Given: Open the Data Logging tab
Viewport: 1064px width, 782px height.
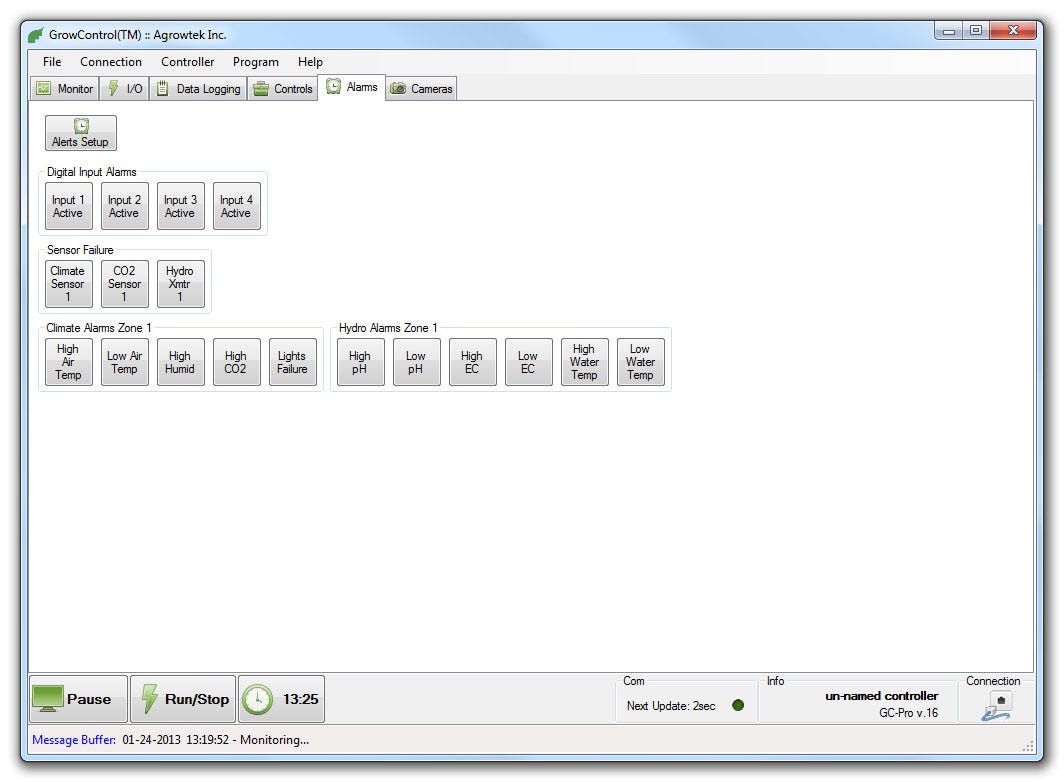Looking at the screenshot, I should tap(198, 89).
